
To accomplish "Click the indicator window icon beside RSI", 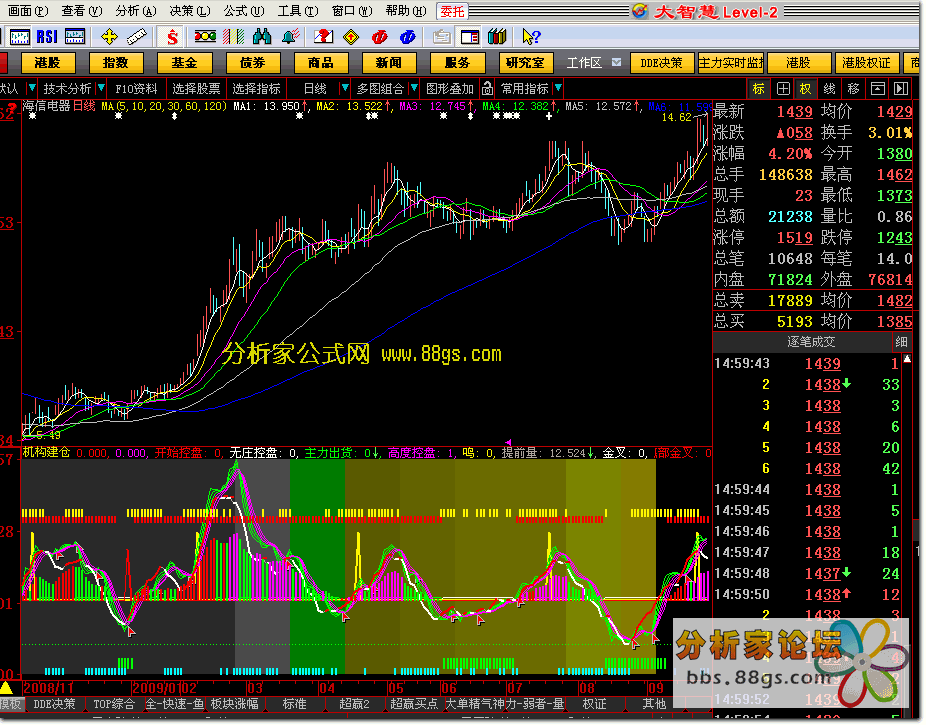I will click(x=74, y=37).
